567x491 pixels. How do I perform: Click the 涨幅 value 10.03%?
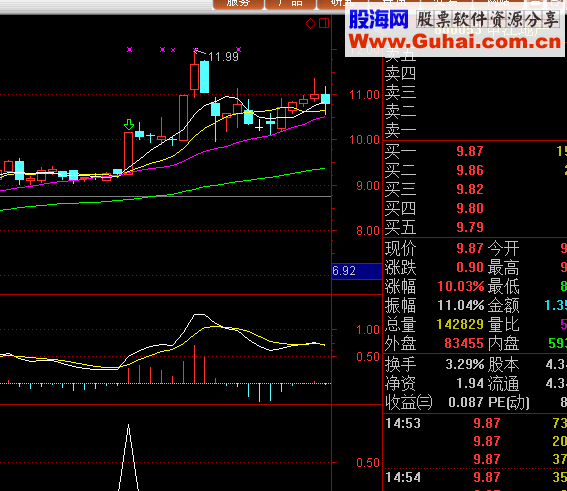460,286
